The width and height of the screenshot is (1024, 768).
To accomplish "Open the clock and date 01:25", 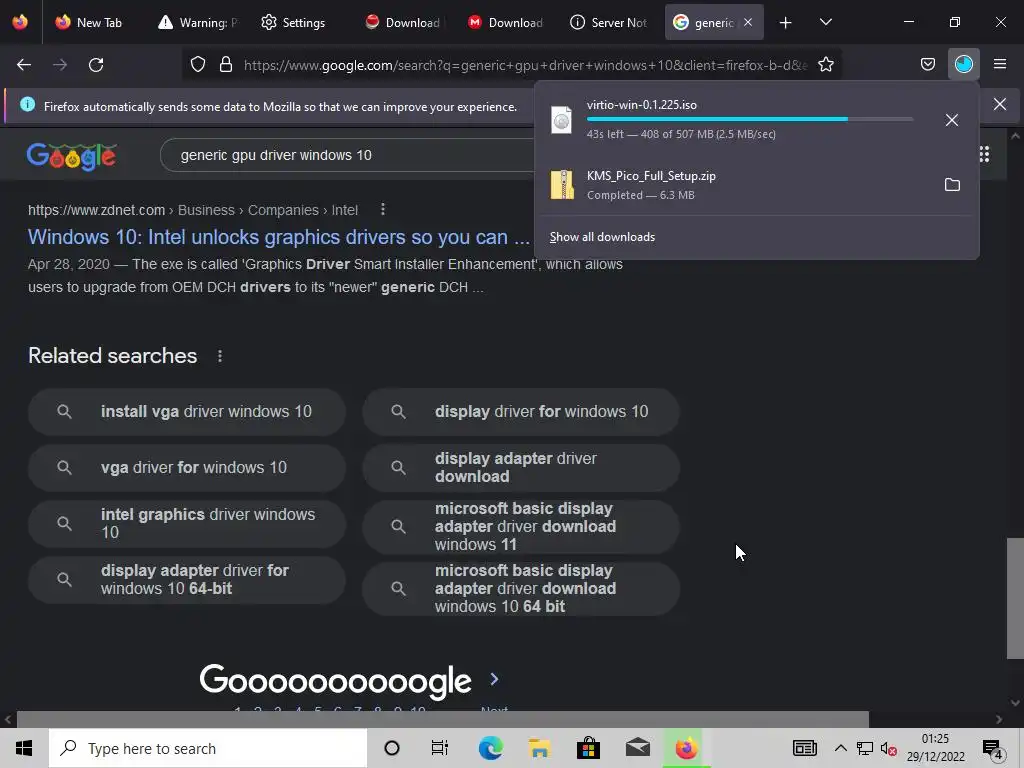I will pos(935,748).
